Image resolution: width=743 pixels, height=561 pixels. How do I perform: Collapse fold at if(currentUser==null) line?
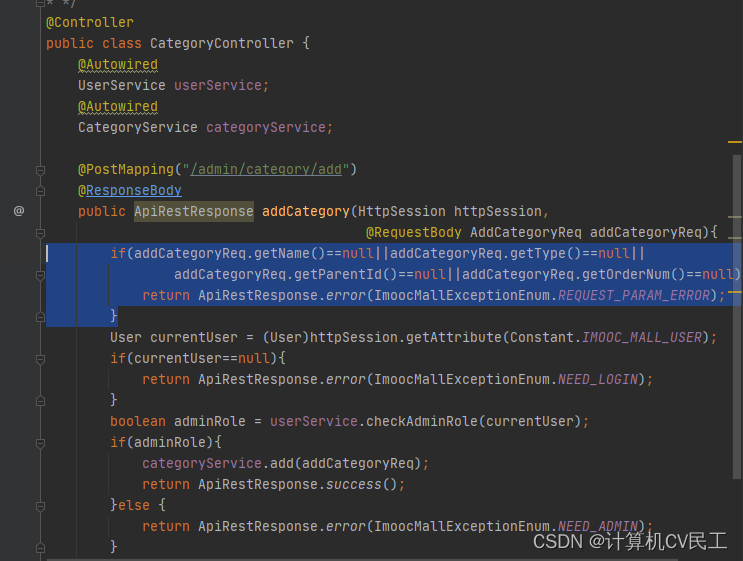pyautogui.click(x=40, y=359)
